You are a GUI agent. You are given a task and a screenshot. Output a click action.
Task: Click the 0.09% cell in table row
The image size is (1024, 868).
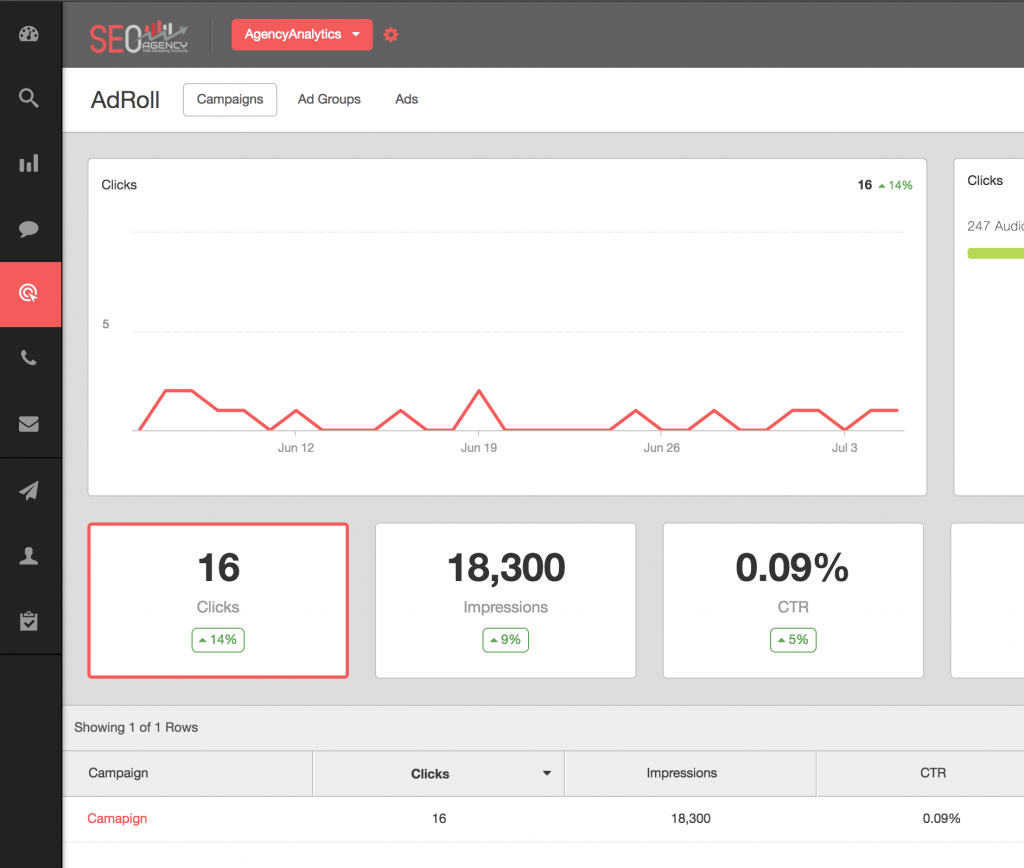point(941,818)
